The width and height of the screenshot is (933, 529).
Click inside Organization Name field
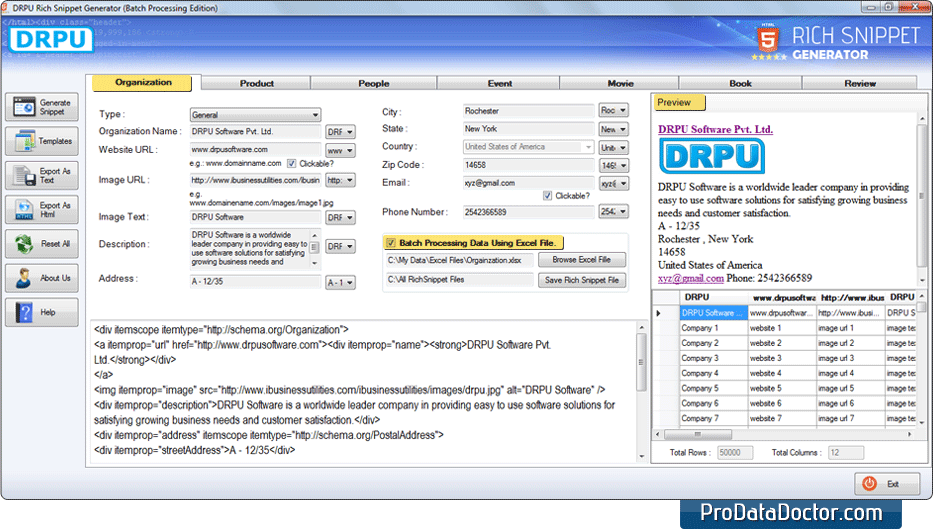tap(255, 132)
